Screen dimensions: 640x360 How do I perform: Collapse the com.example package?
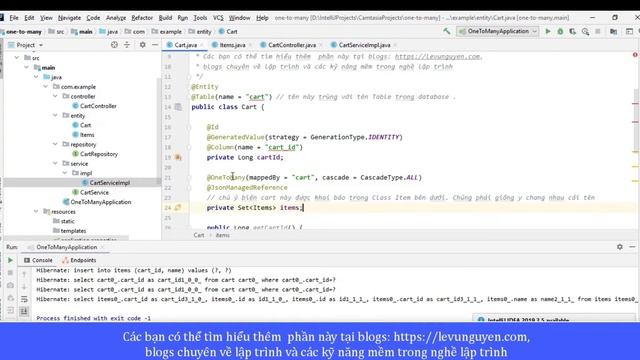point(46,87)
